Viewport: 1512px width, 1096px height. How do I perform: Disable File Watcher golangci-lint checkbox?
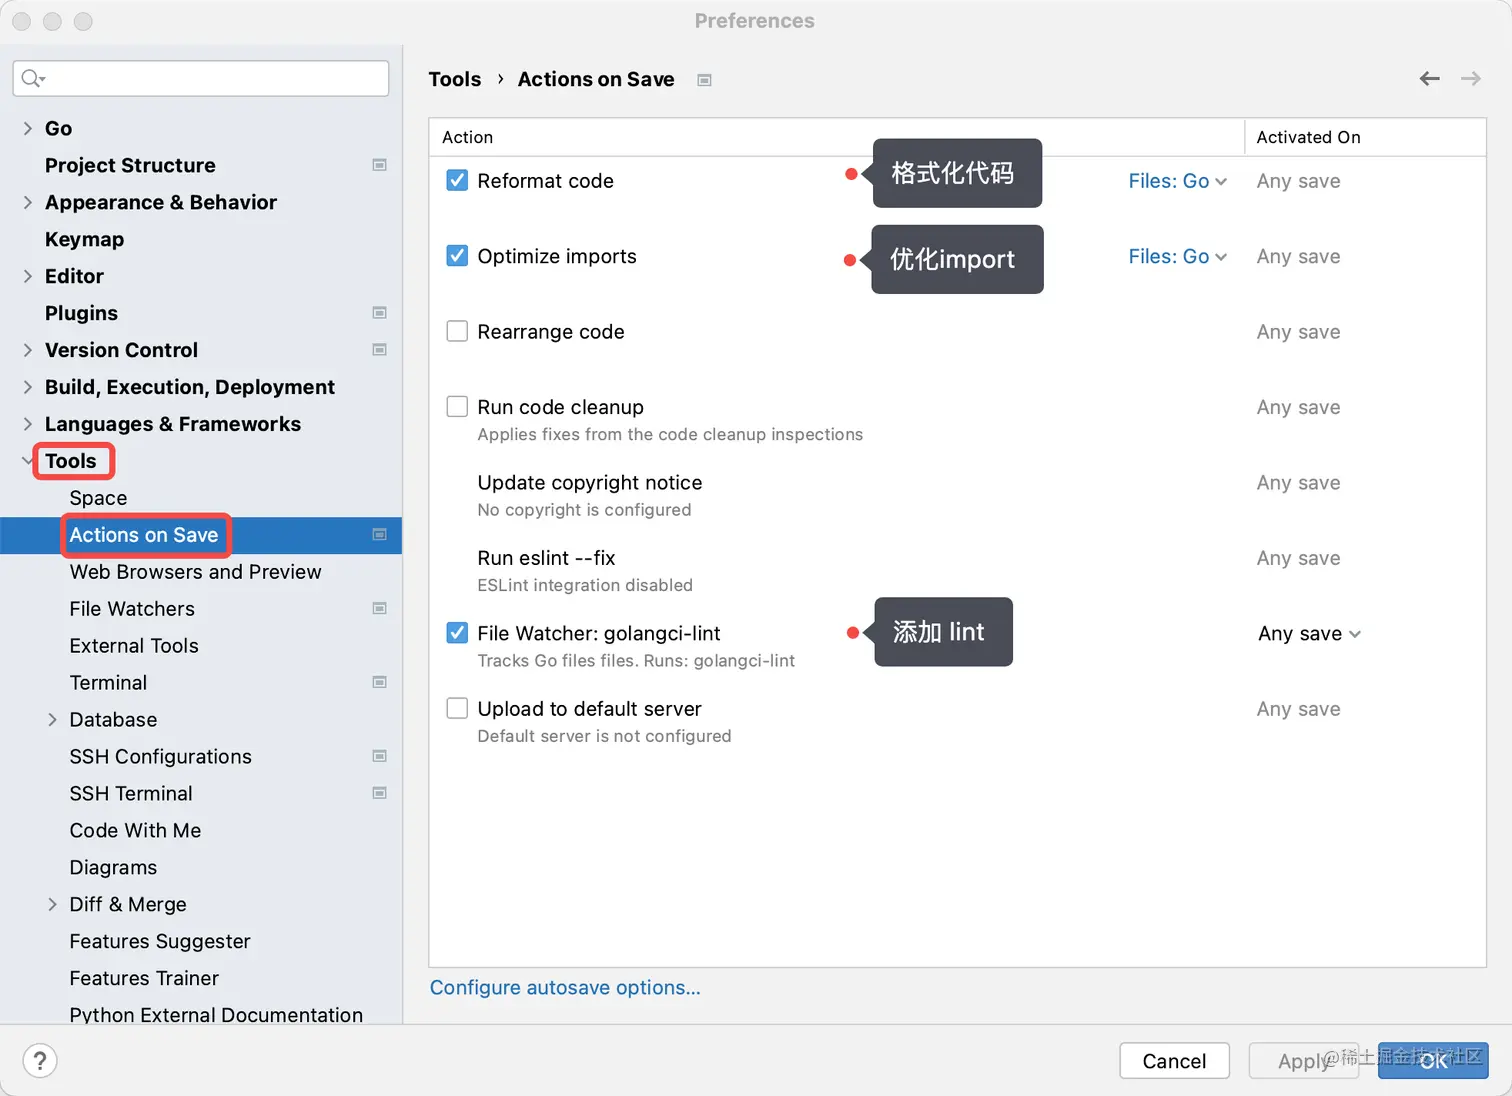point(457,633)
